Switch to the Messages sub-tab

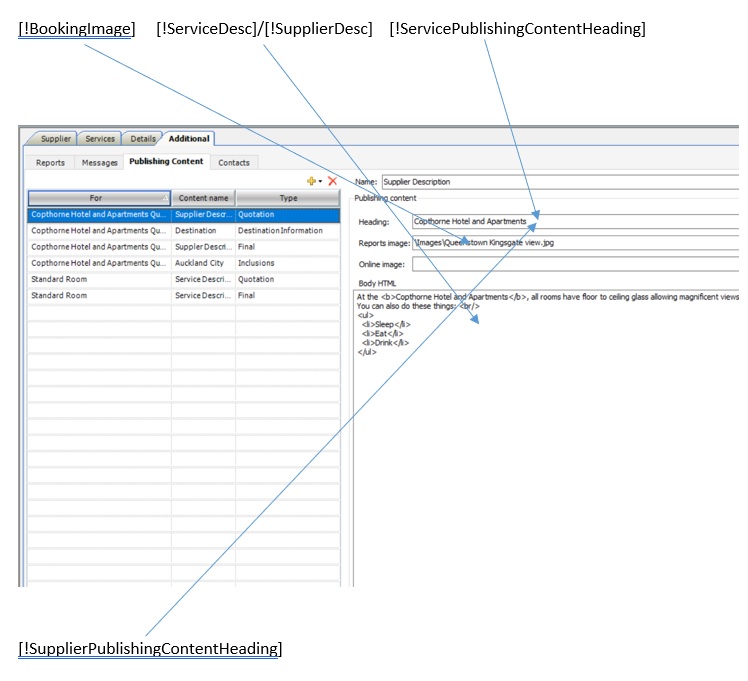pos(100,162)
